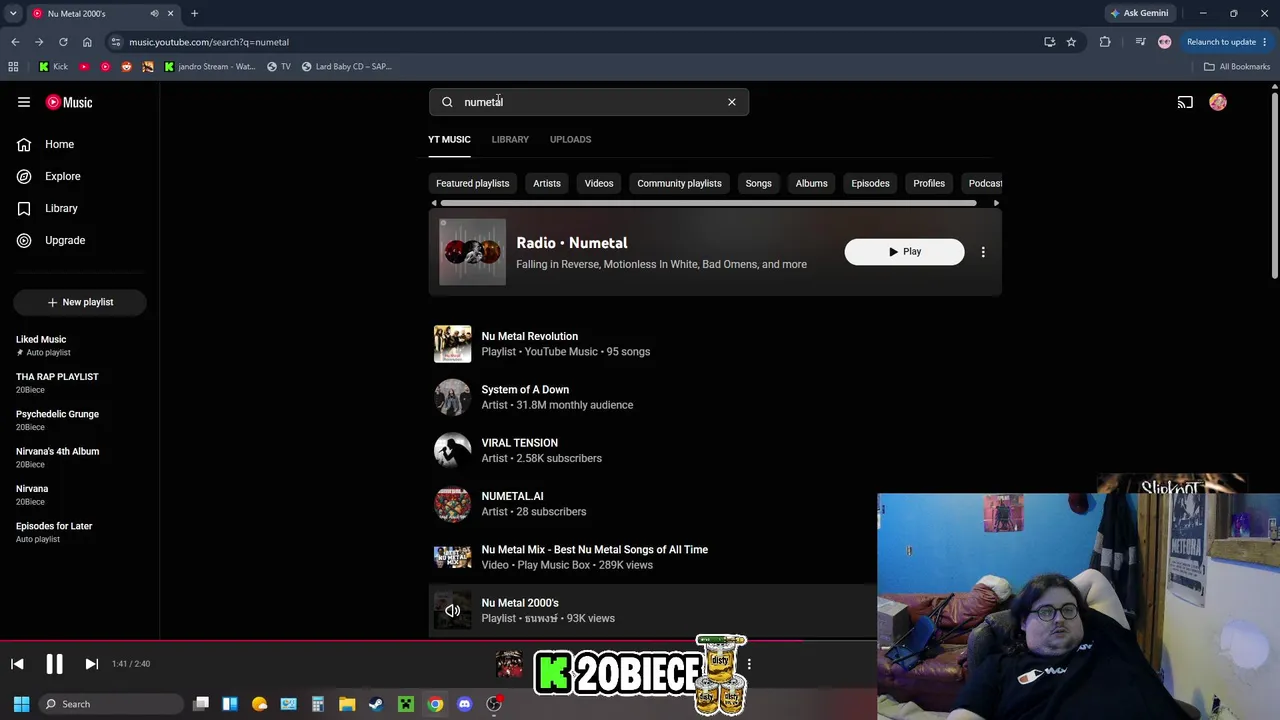The width and height of the screenshot is (1280, 720).
Task: Click the search magnifier icon in the search box
Action: tap(447, 102)
